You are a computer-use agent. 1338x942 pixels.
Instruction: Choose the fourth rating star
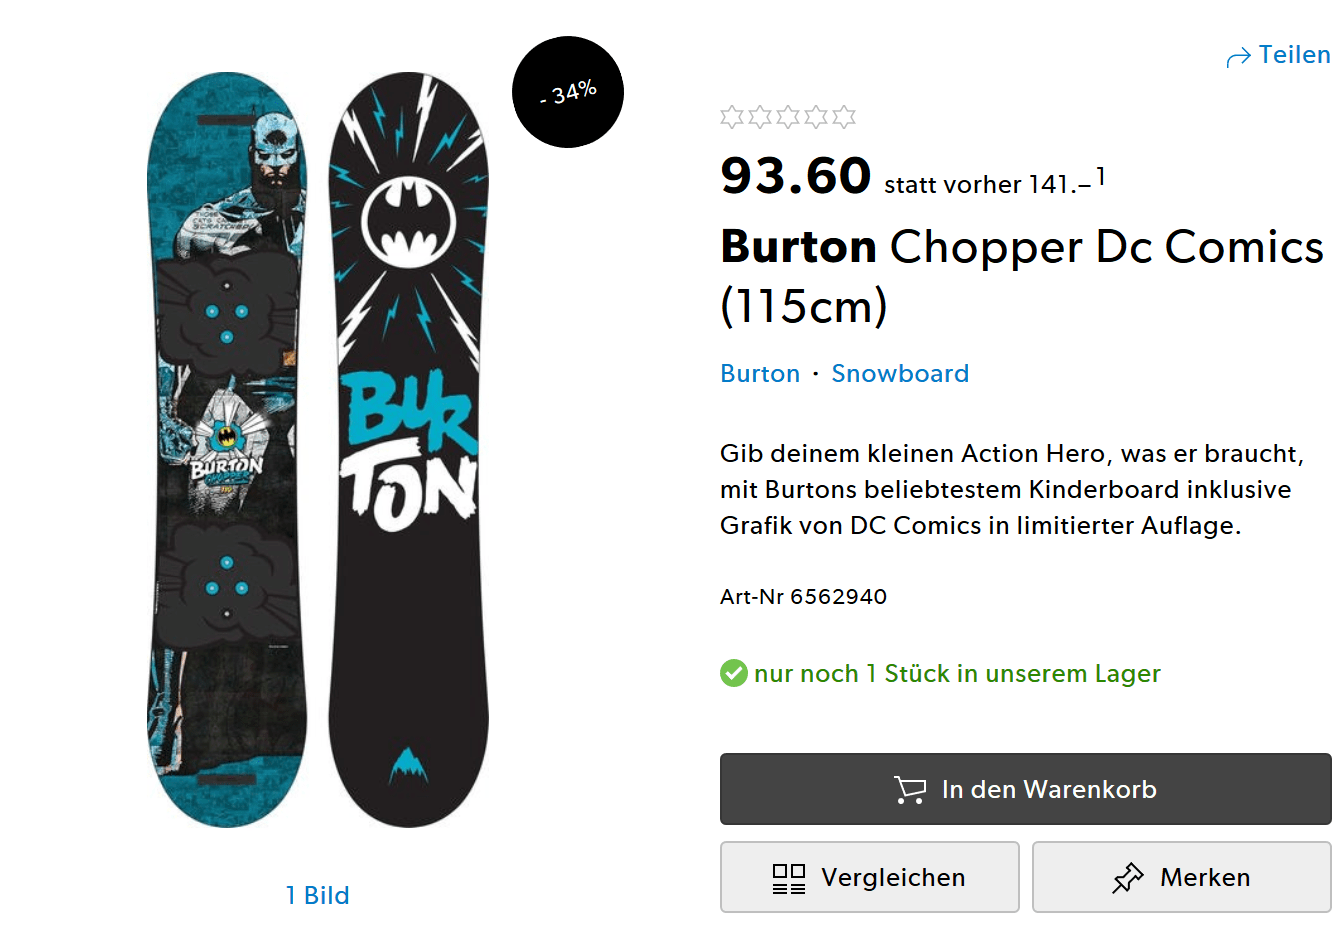point(816,117)
